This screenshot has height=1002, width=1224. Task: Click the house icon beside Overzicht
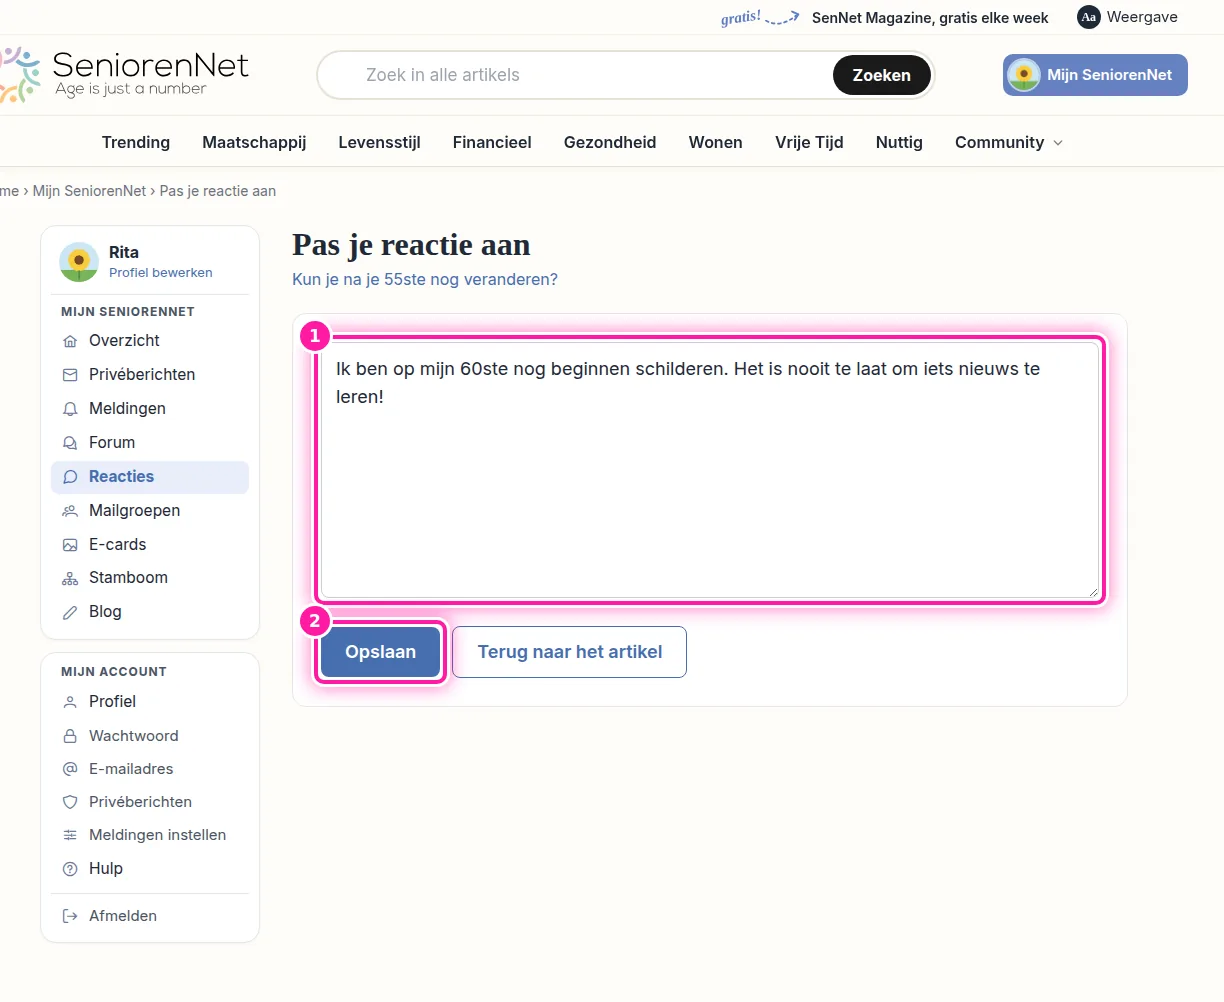point(70,341)
